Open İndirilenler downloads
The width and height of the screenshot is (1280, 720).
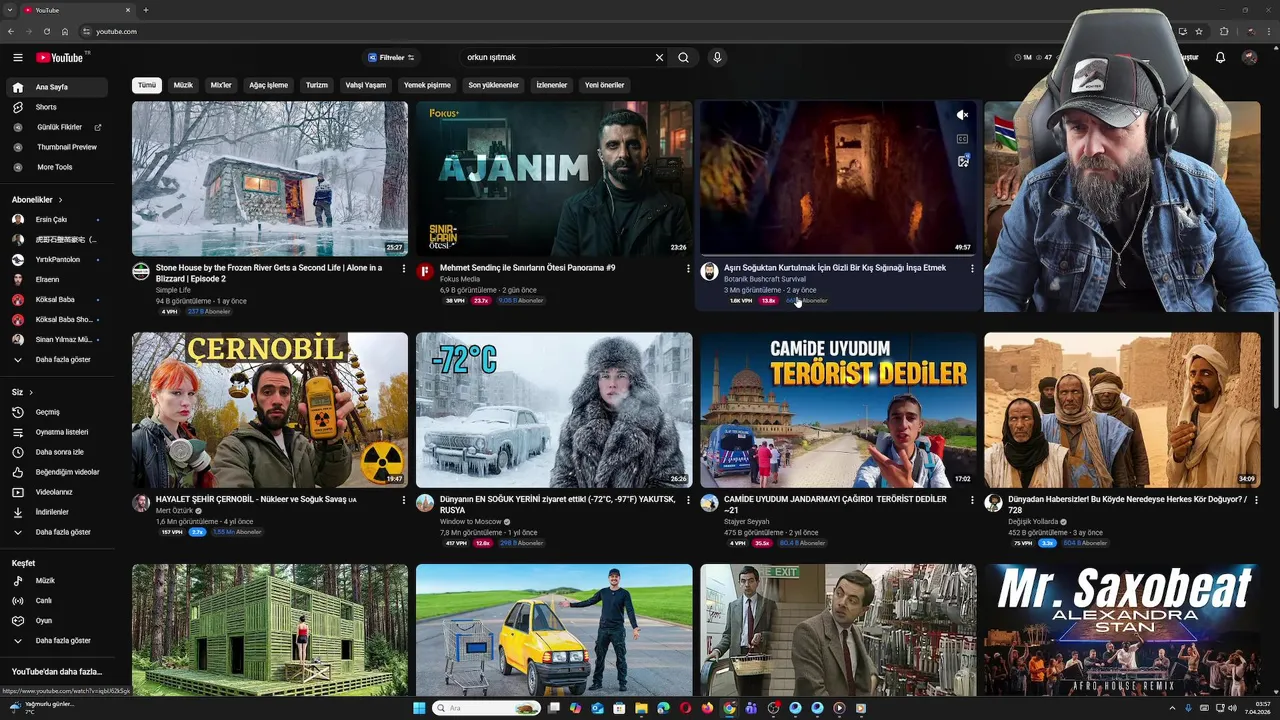point(55,512)
